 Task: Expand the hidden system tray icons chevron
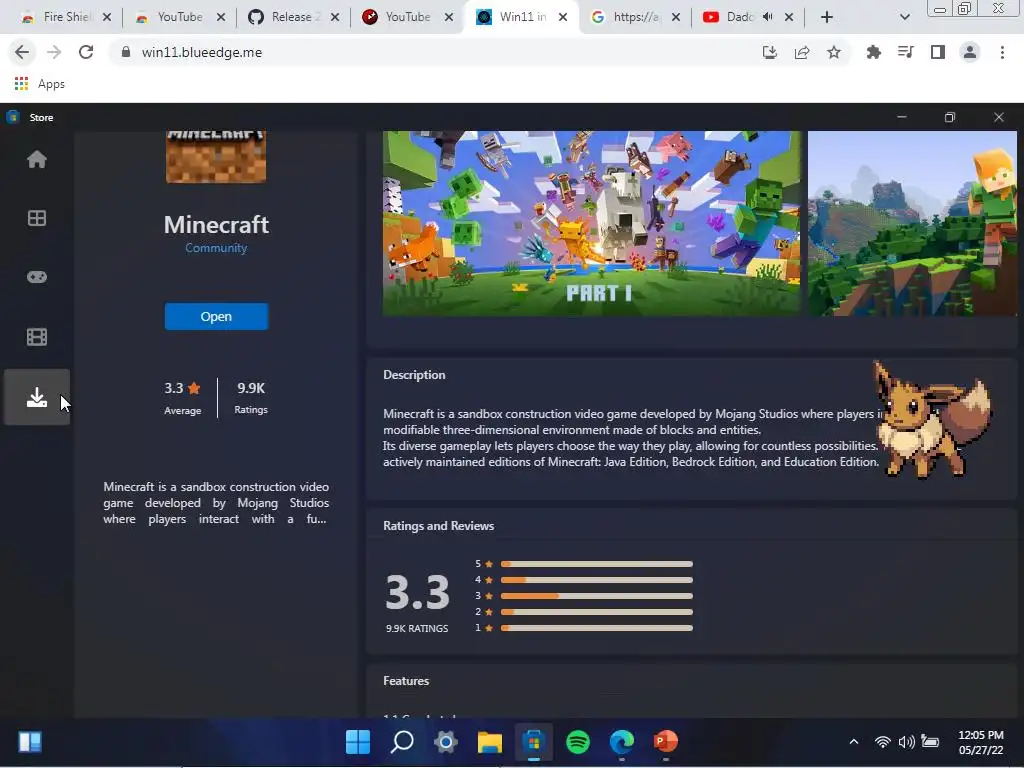(854, 742)
